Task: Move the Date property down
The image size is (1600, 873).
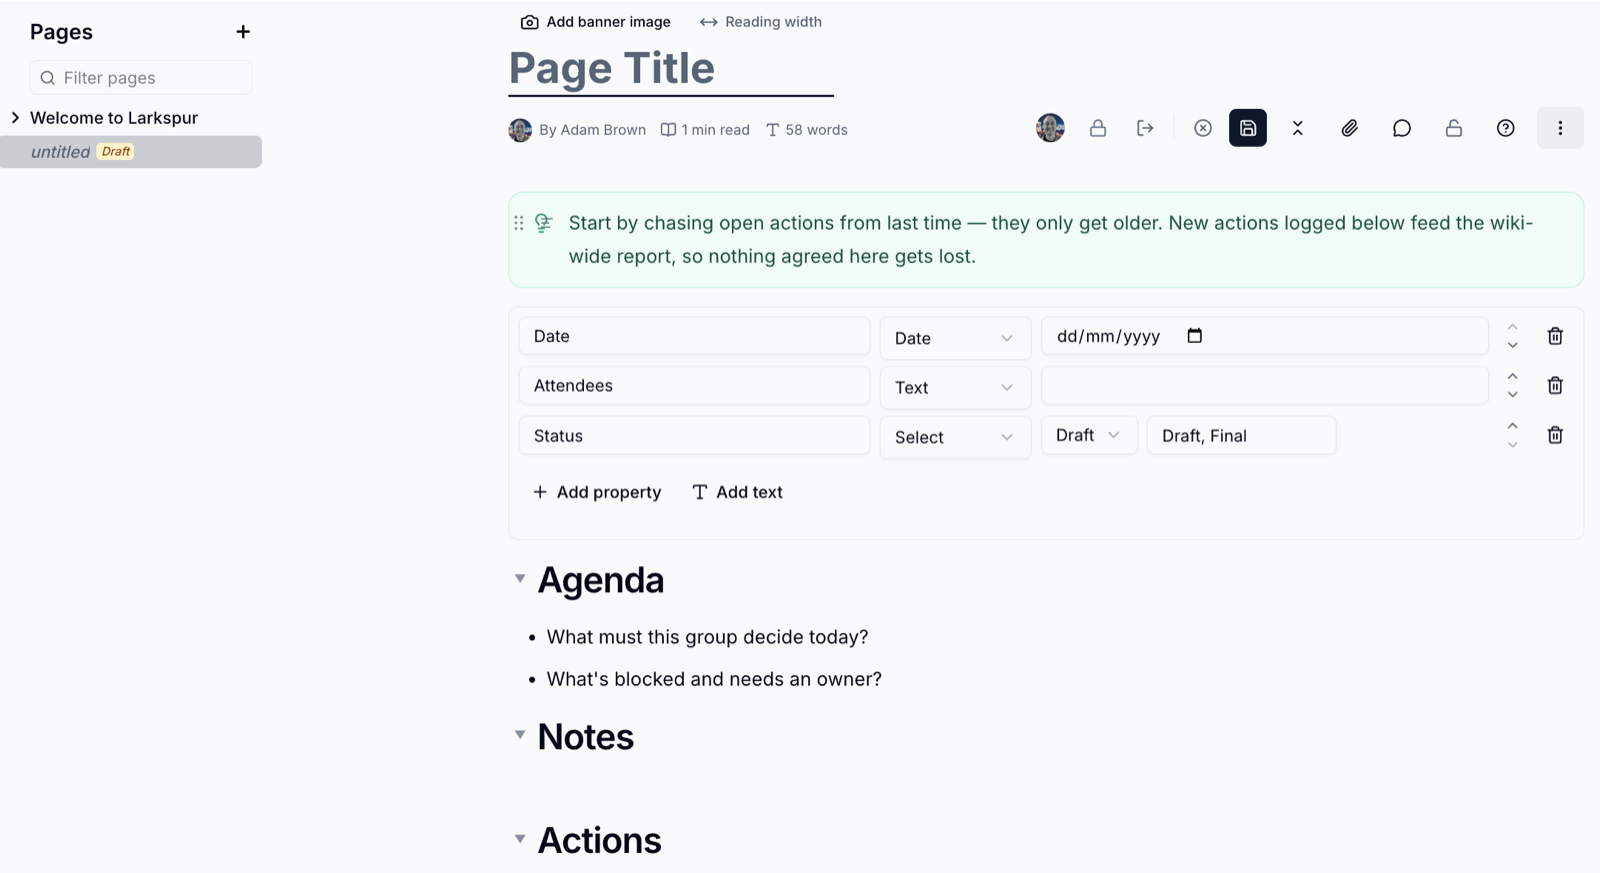Action: (1513, 346)
